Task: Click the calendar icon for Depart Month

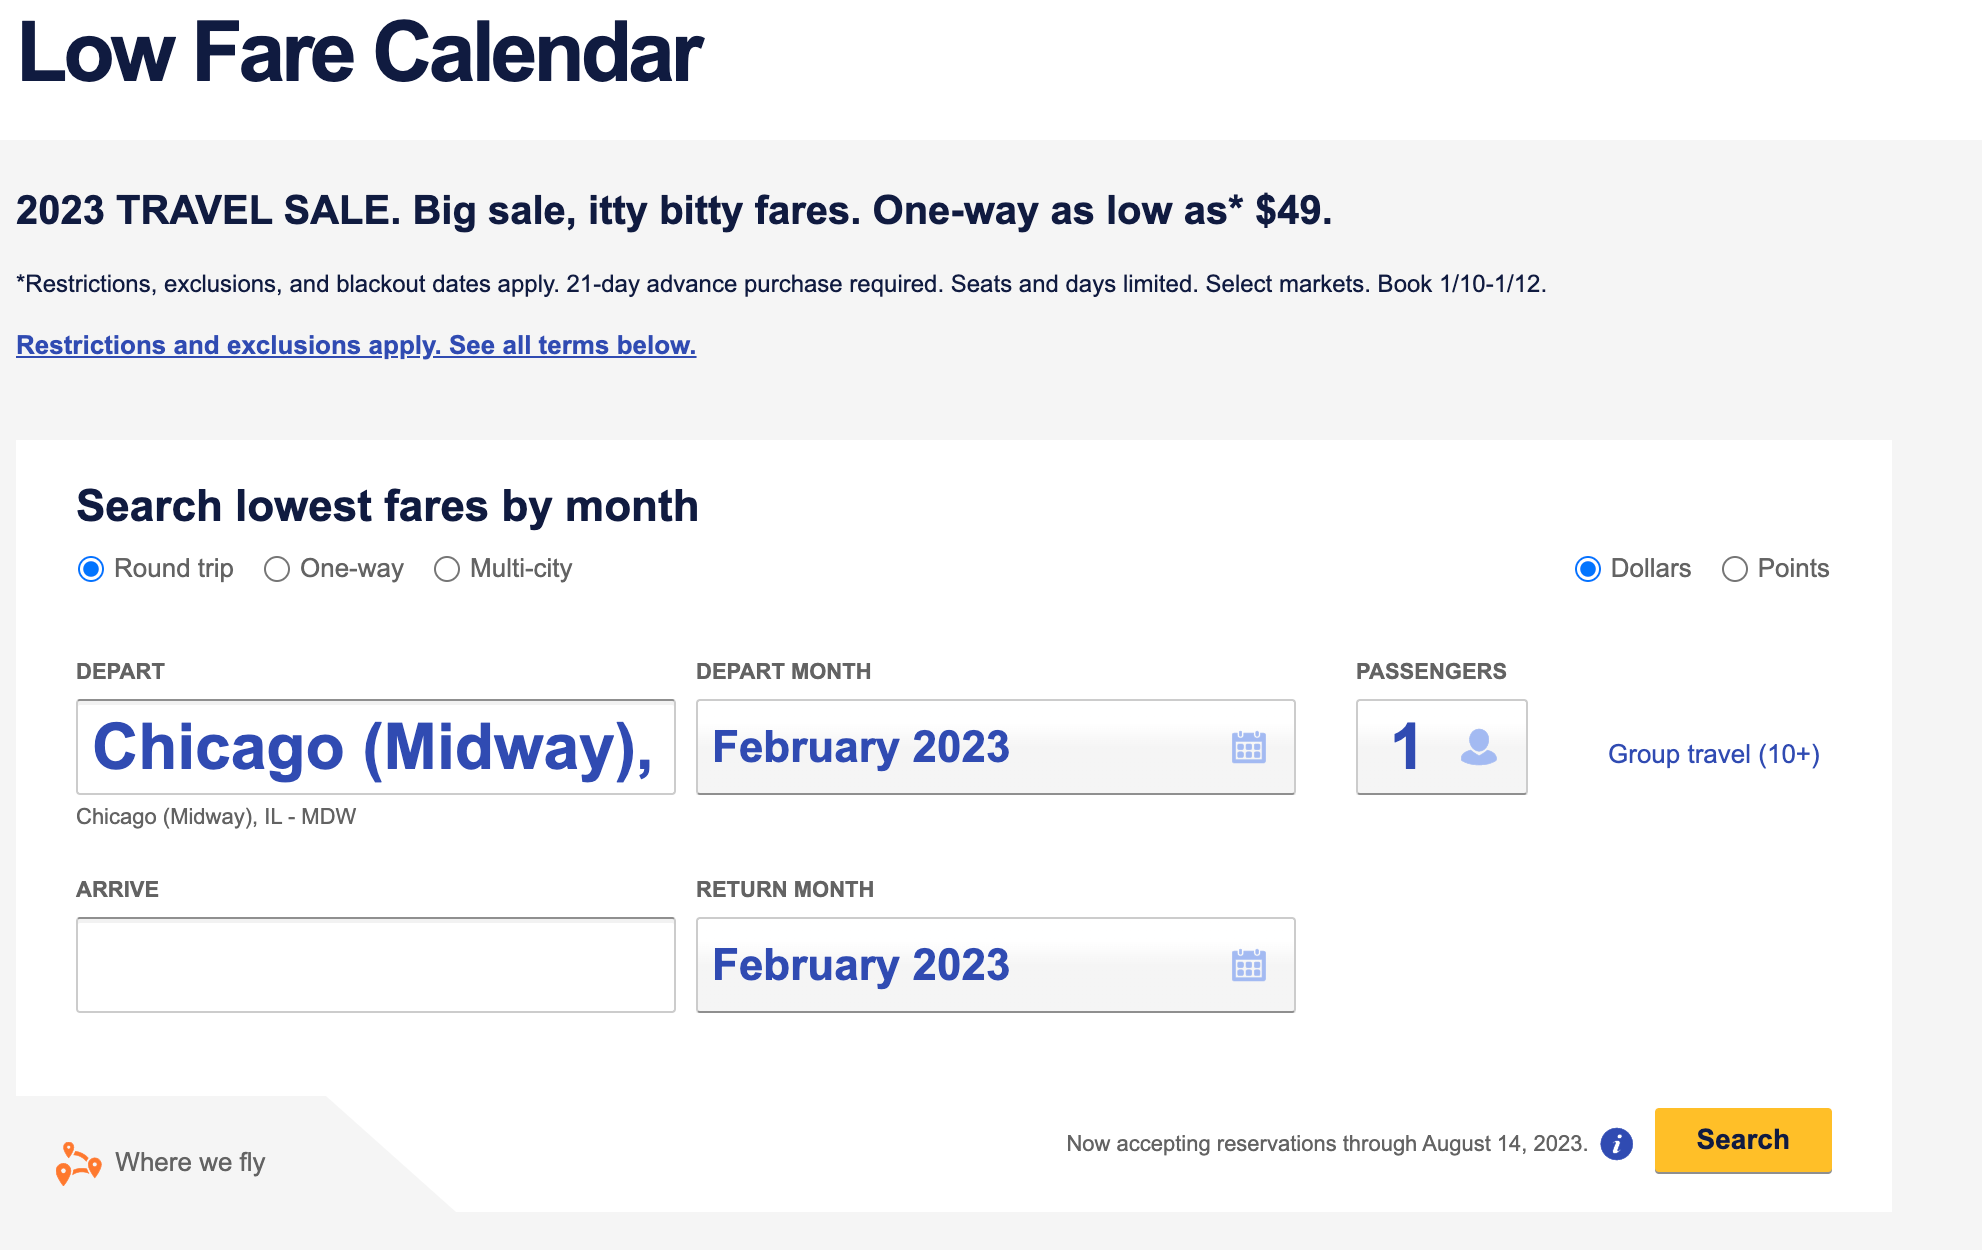Action: [1246, 747]
